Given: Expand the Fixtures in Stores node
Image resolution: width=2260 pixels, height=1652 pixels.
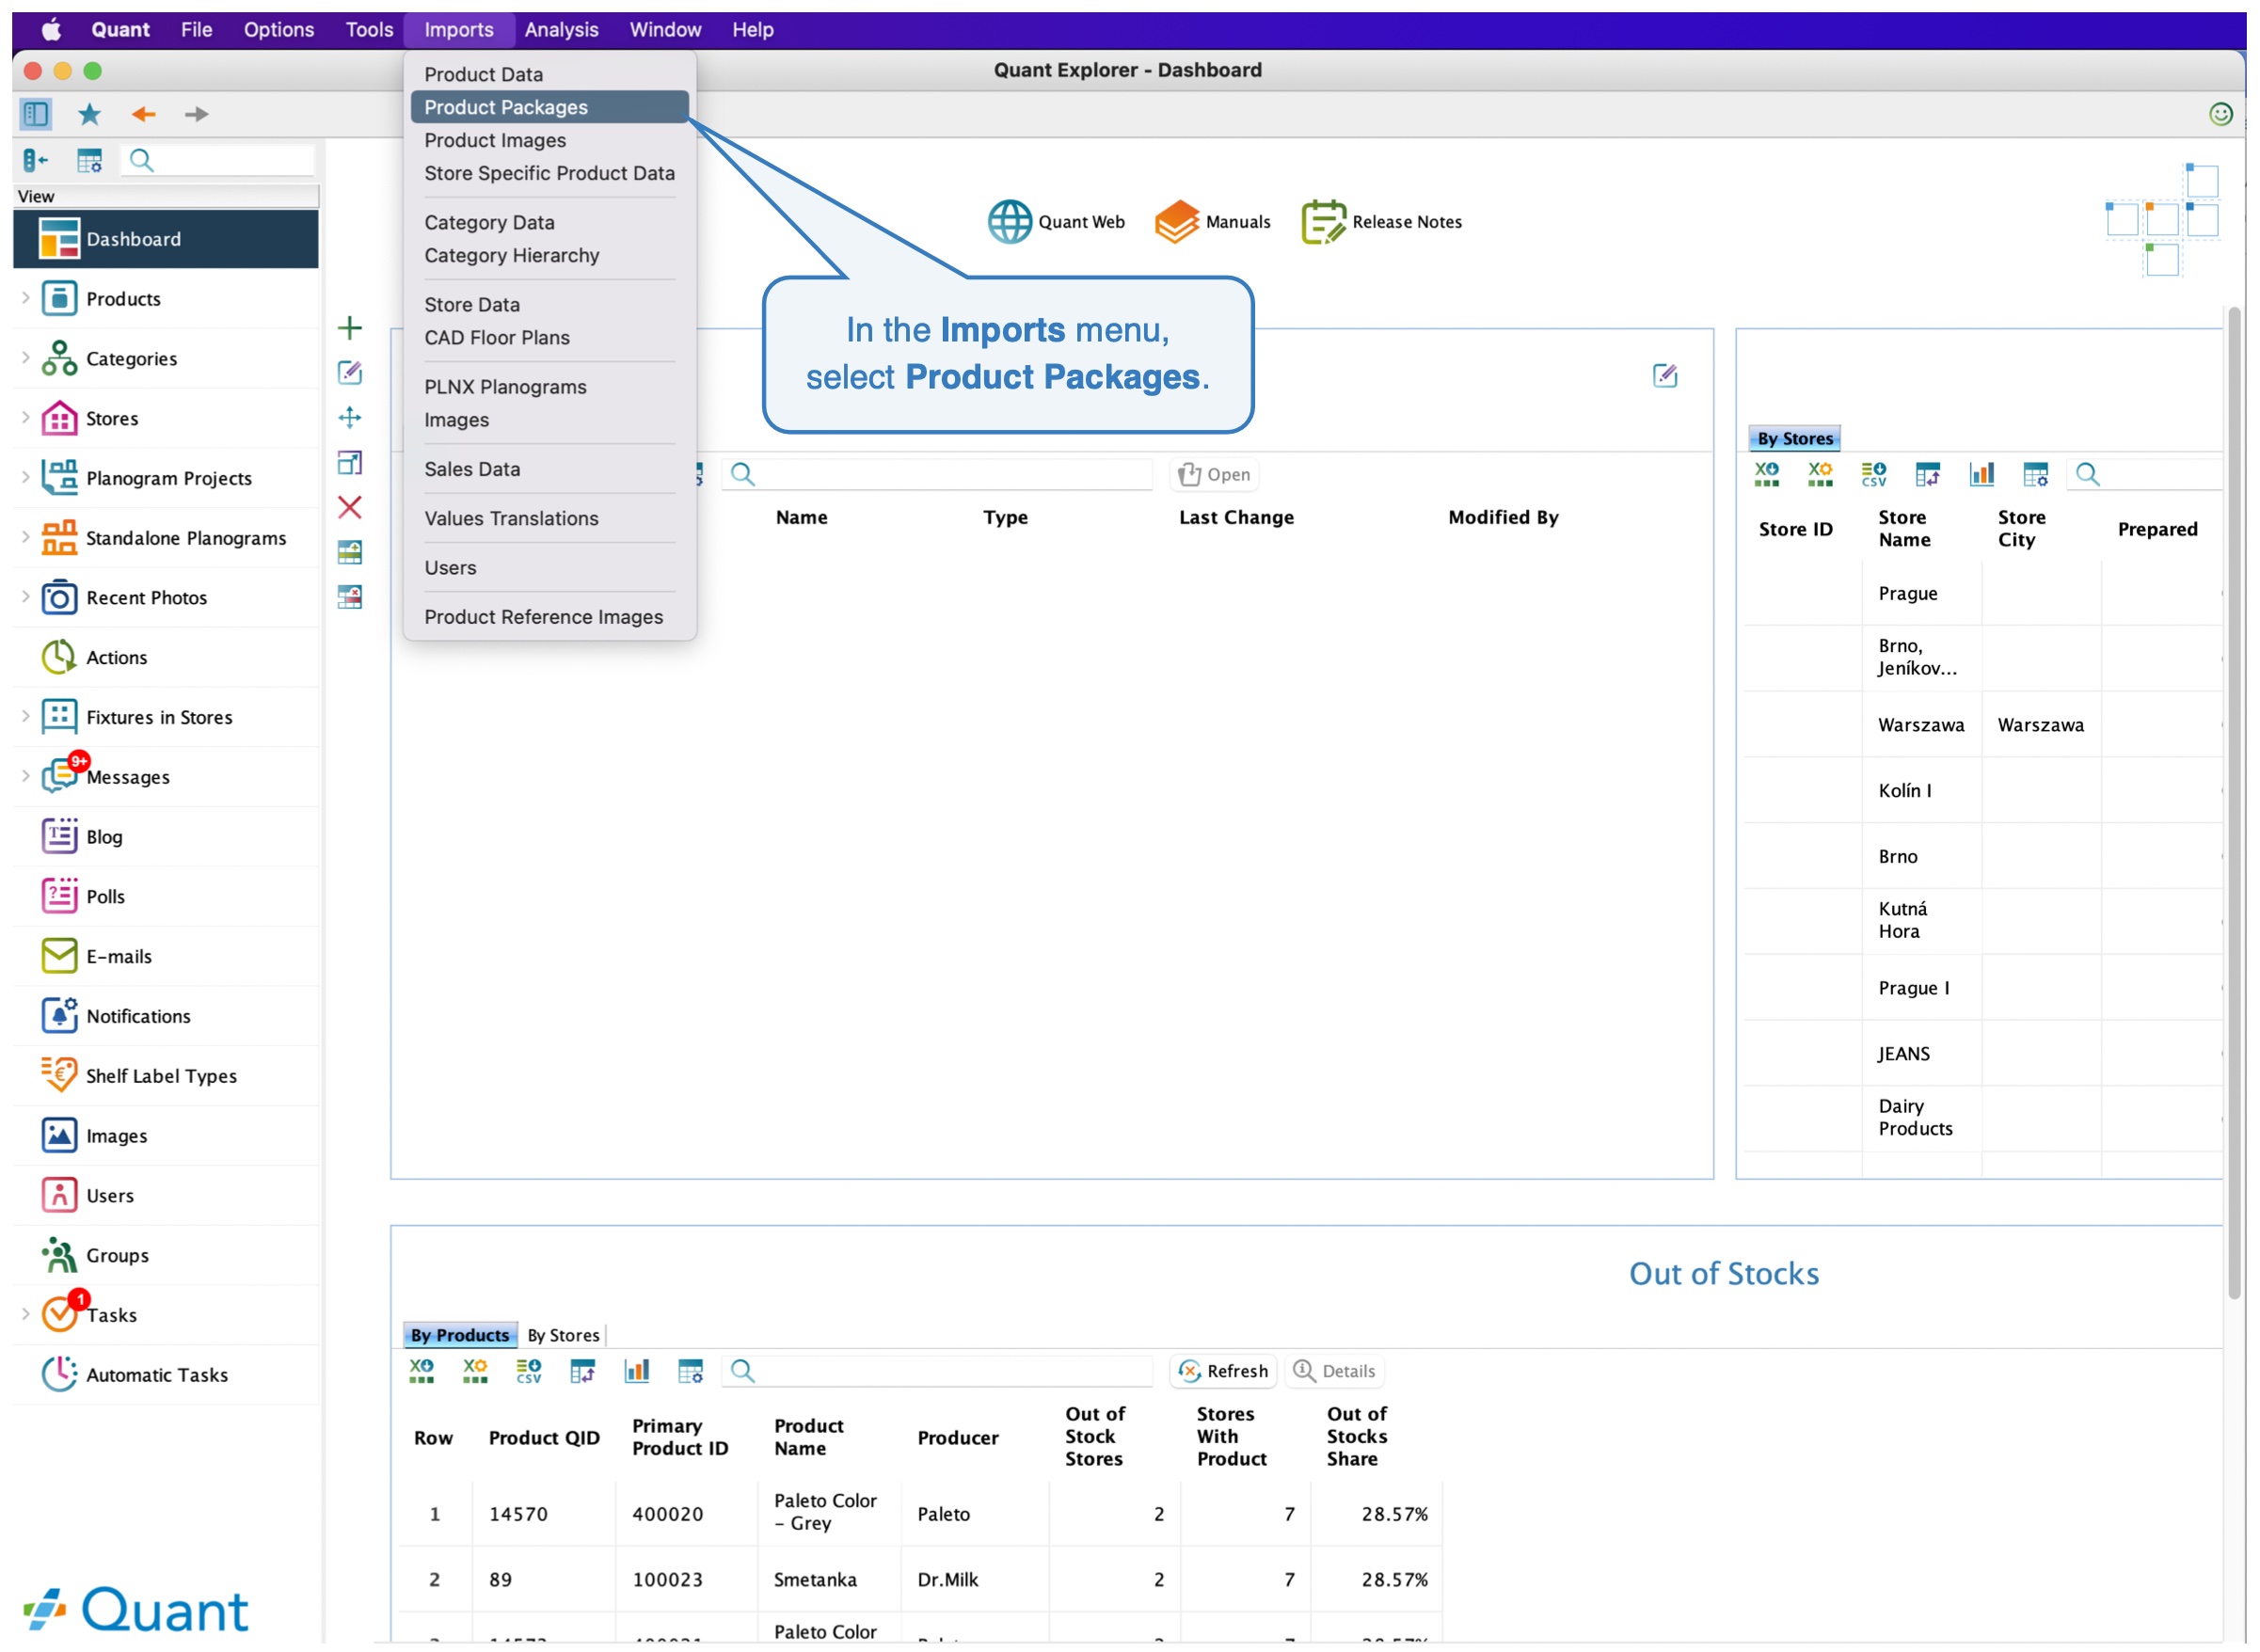Looking at the screenshot, I should 26,717.
